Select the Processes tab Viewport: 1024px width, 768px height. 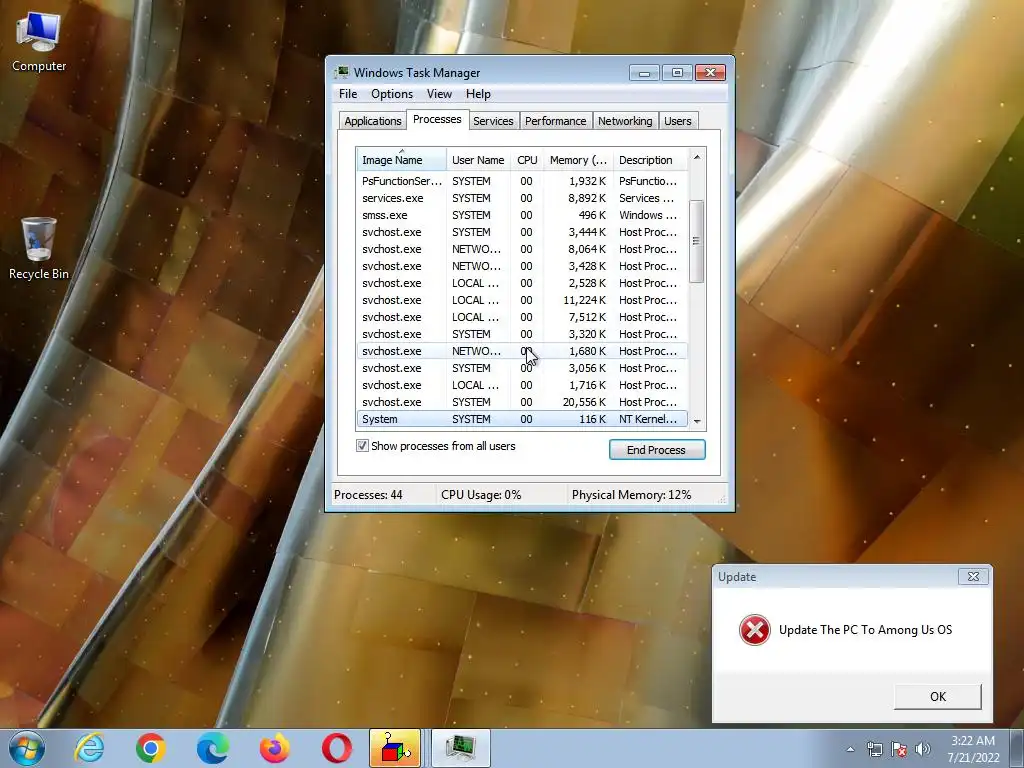click(x=438, y=120)
